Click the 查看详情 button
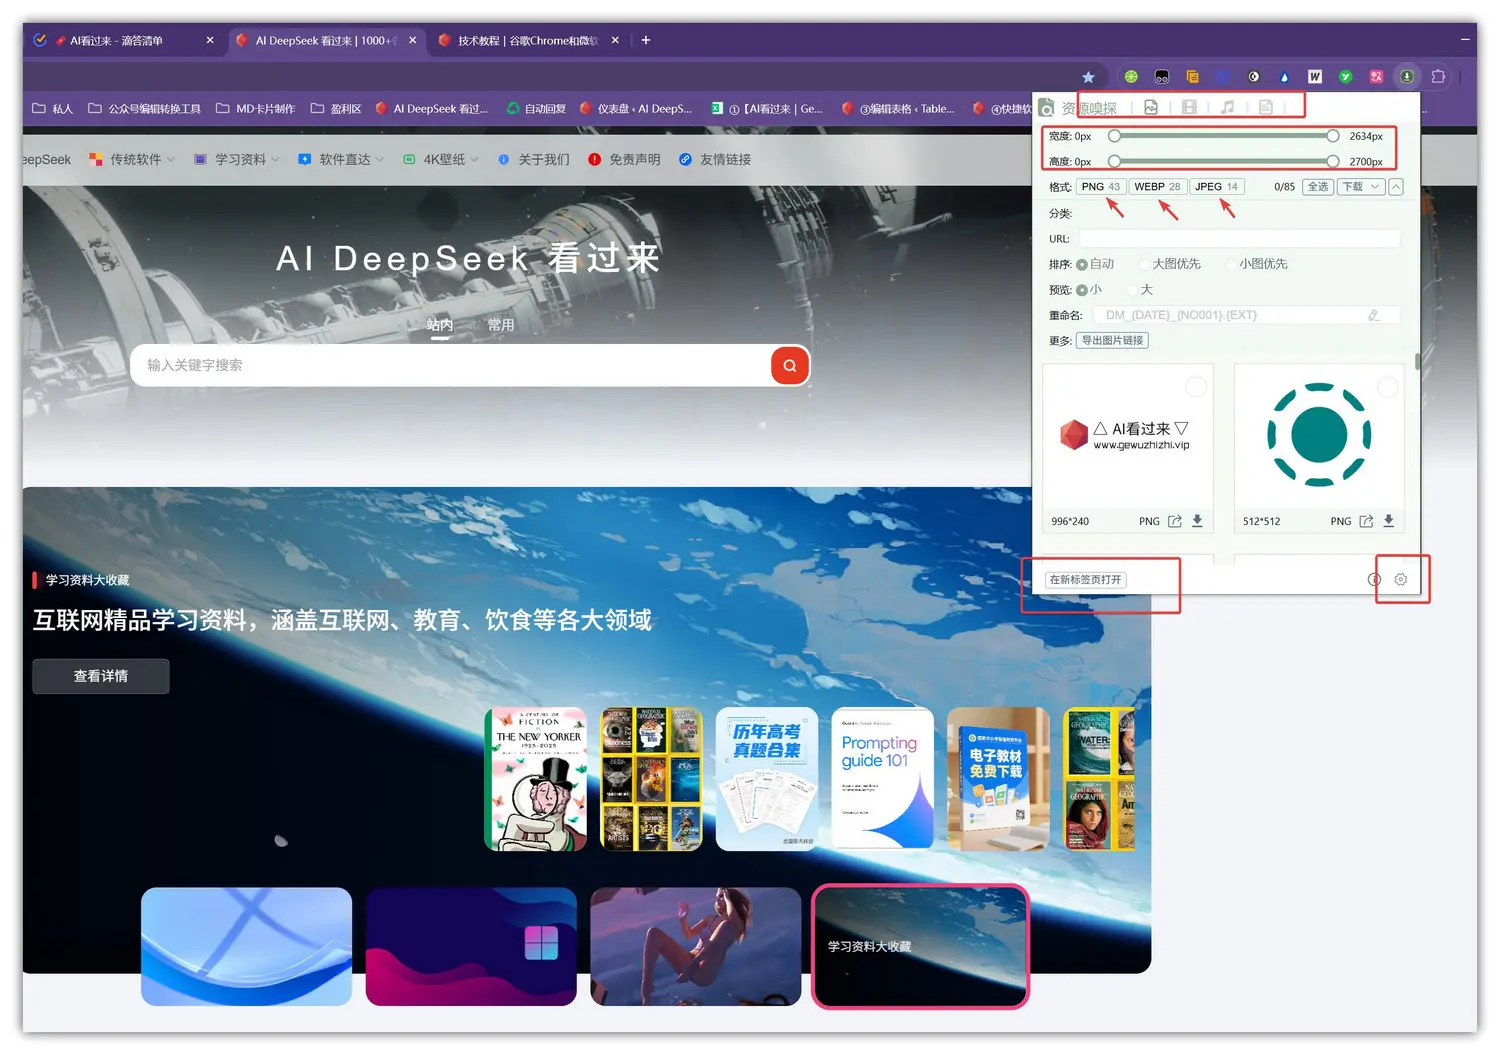 pyautogui.click(x=101, y=676)
